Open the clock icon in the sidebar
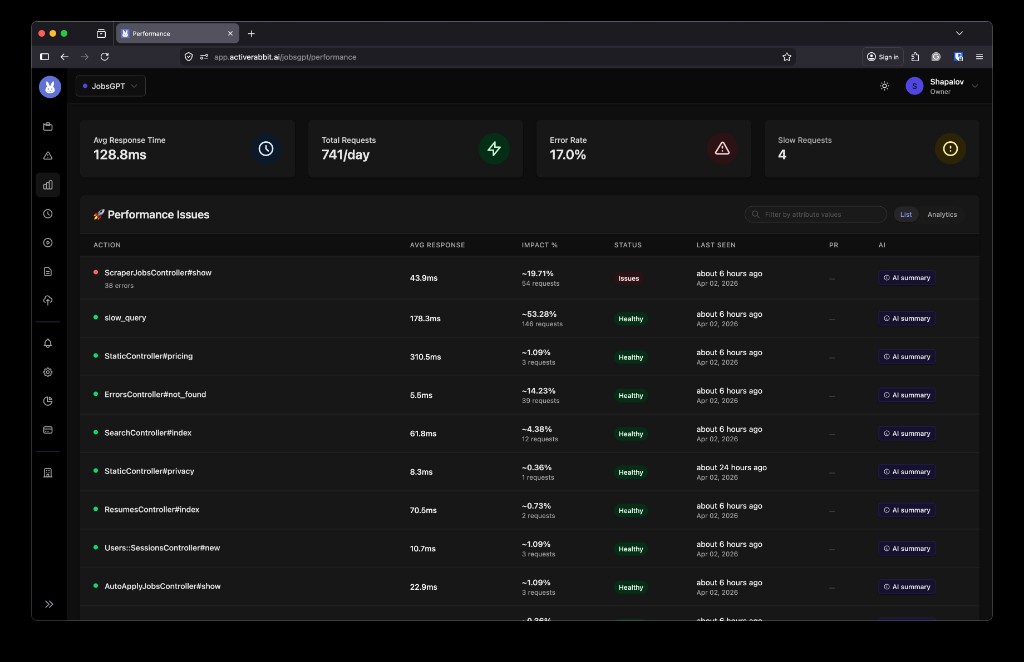Screen dimensions: 1024x662 point(48,213)
